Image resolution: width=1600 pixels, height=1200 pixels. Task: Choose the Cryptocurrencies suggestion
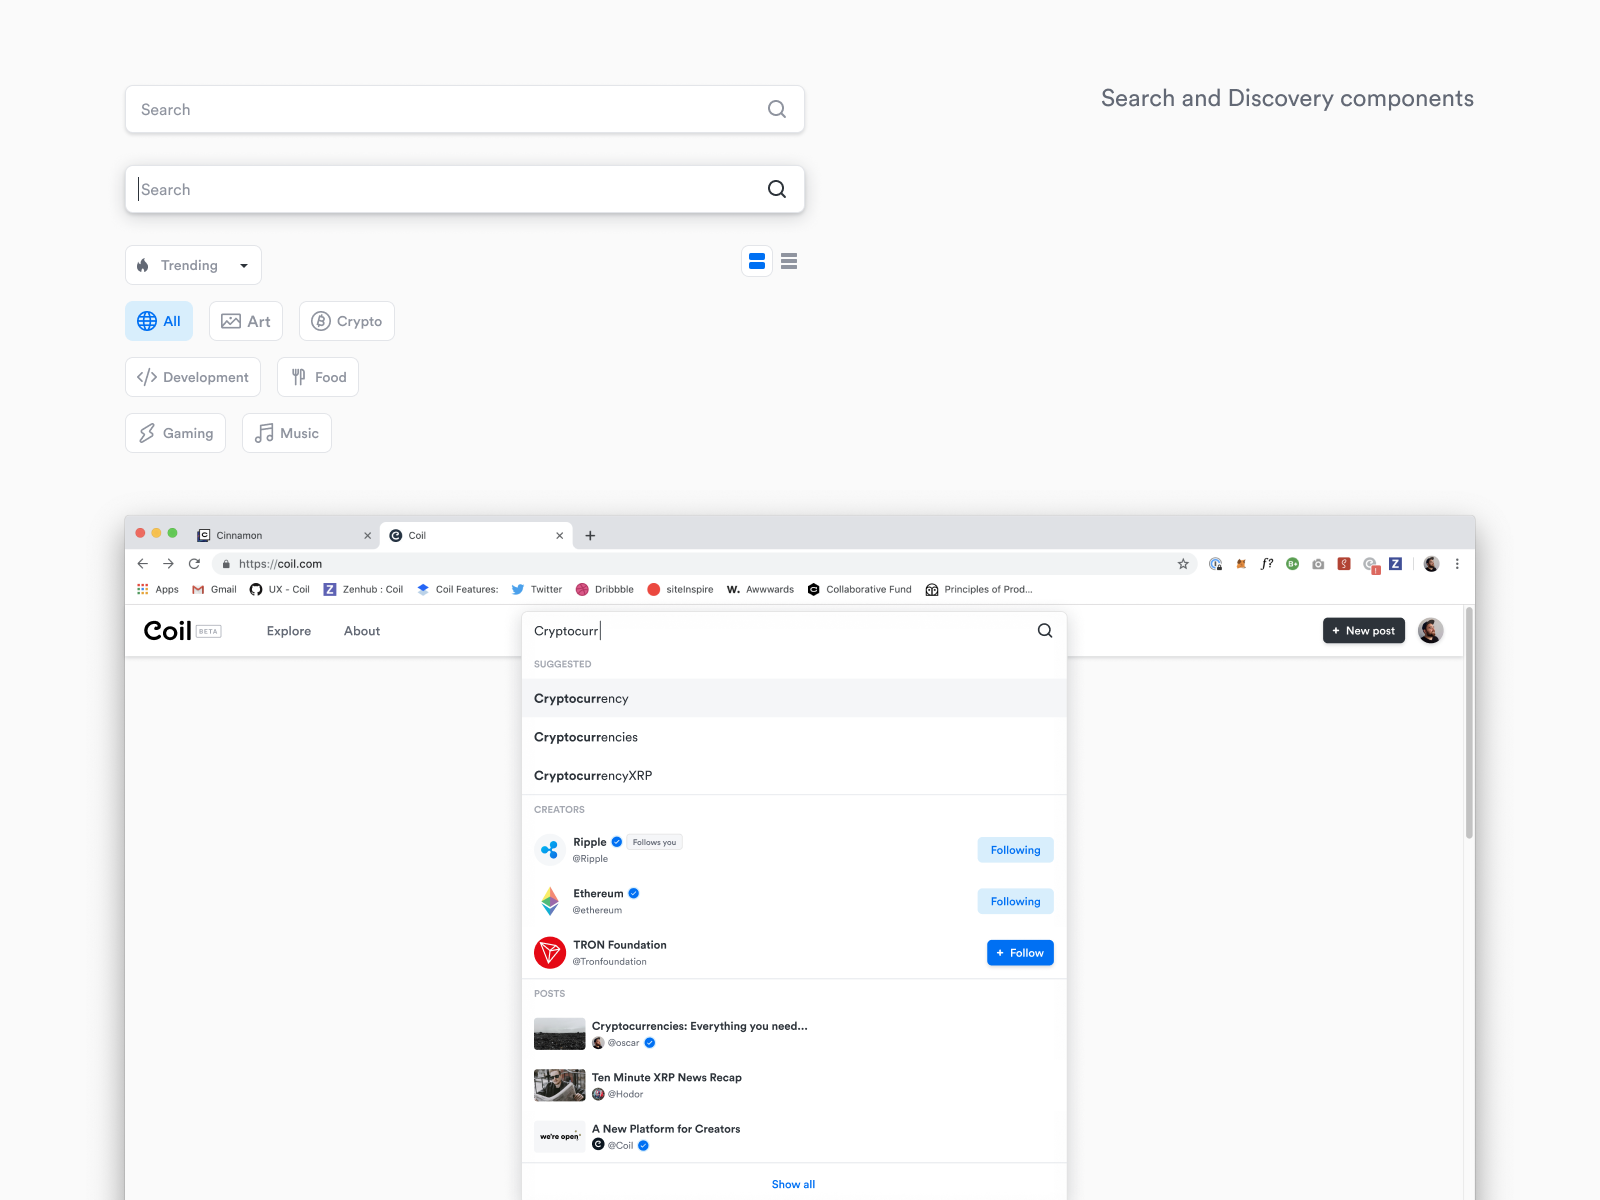(x=794, y=737)
